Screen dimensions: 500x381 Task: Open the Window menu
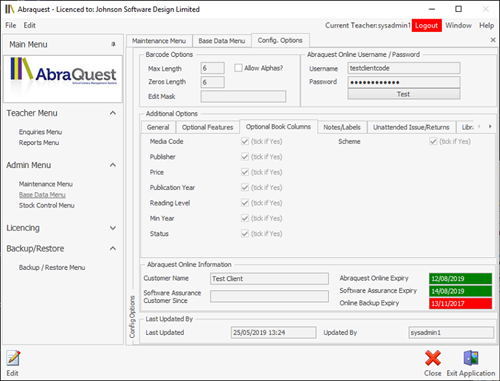coord(458,25)
